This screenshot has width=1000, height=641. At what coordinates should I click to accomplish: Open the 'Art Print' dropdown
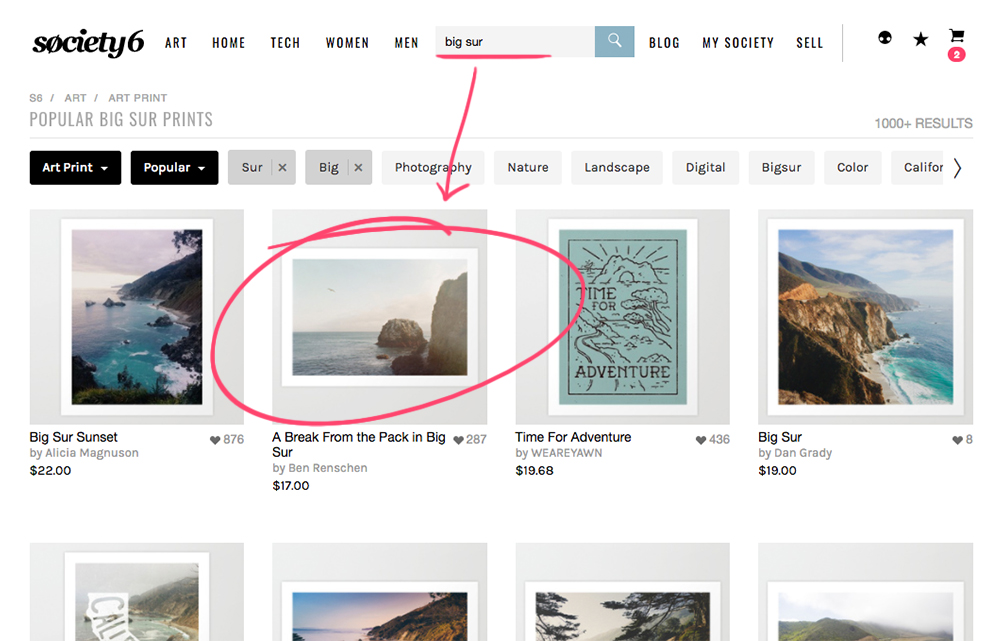coord(75,167)
